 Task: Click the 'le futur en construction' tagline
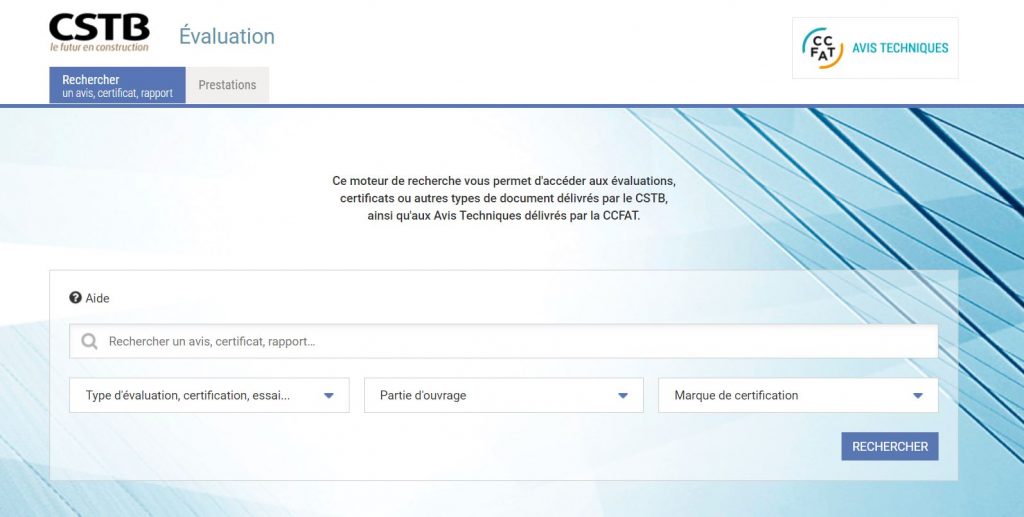pos(99,47)
